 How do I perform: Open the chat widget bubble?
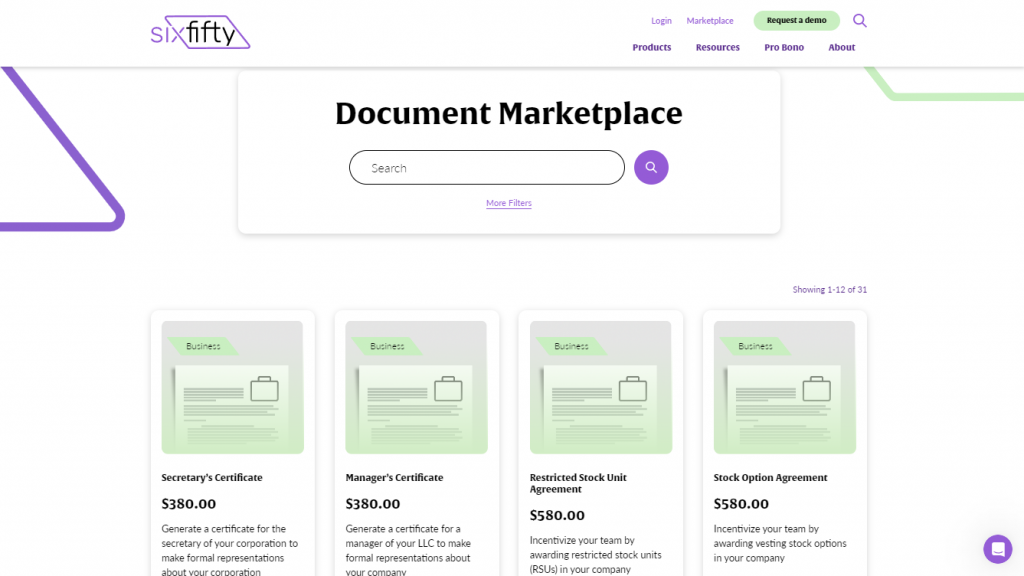pos(997,549)
